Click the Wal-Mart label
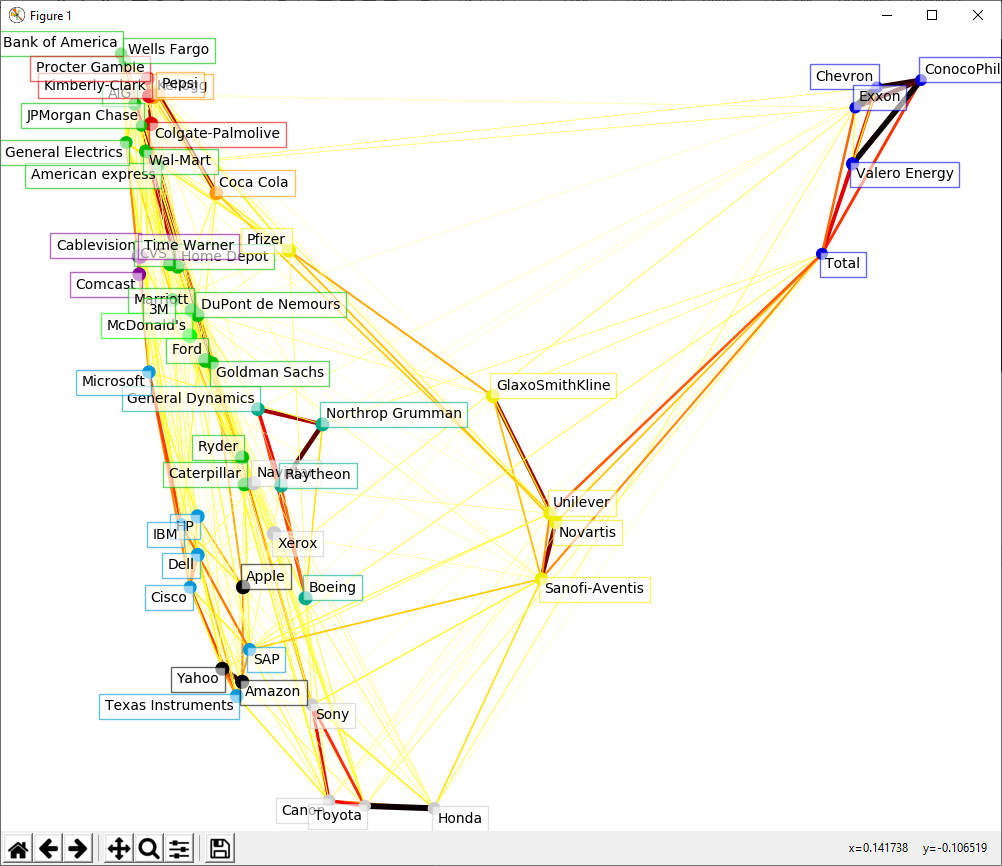The height and width of the screenshot is (866, 1002). tap(180, 160)
